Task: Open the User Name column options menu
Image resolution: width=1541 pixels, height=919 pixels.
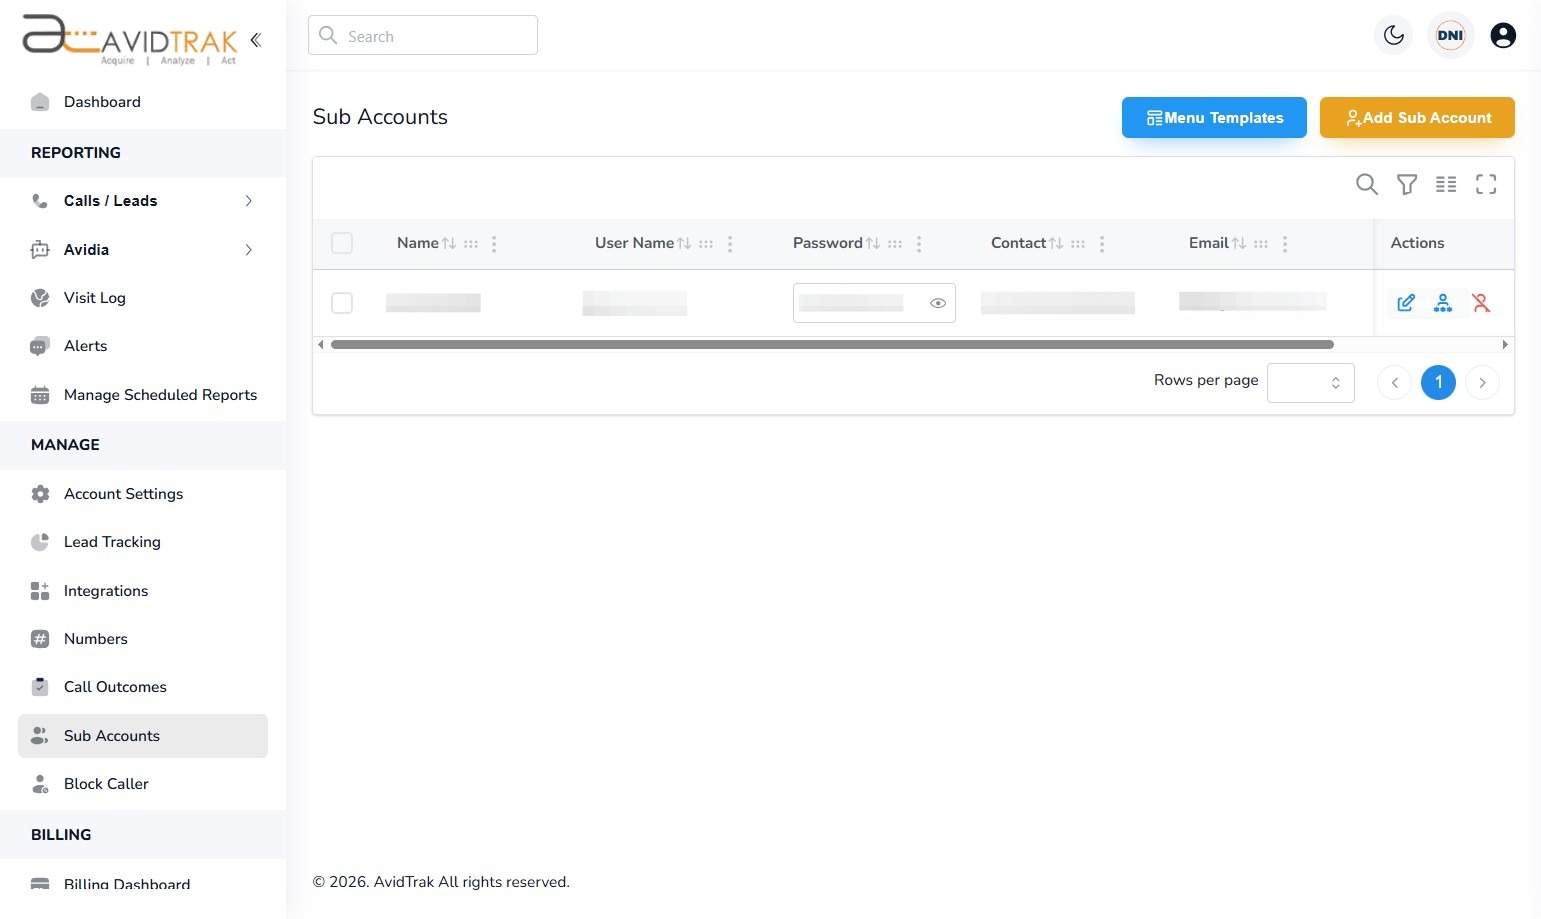Action: tap(730, 244)
